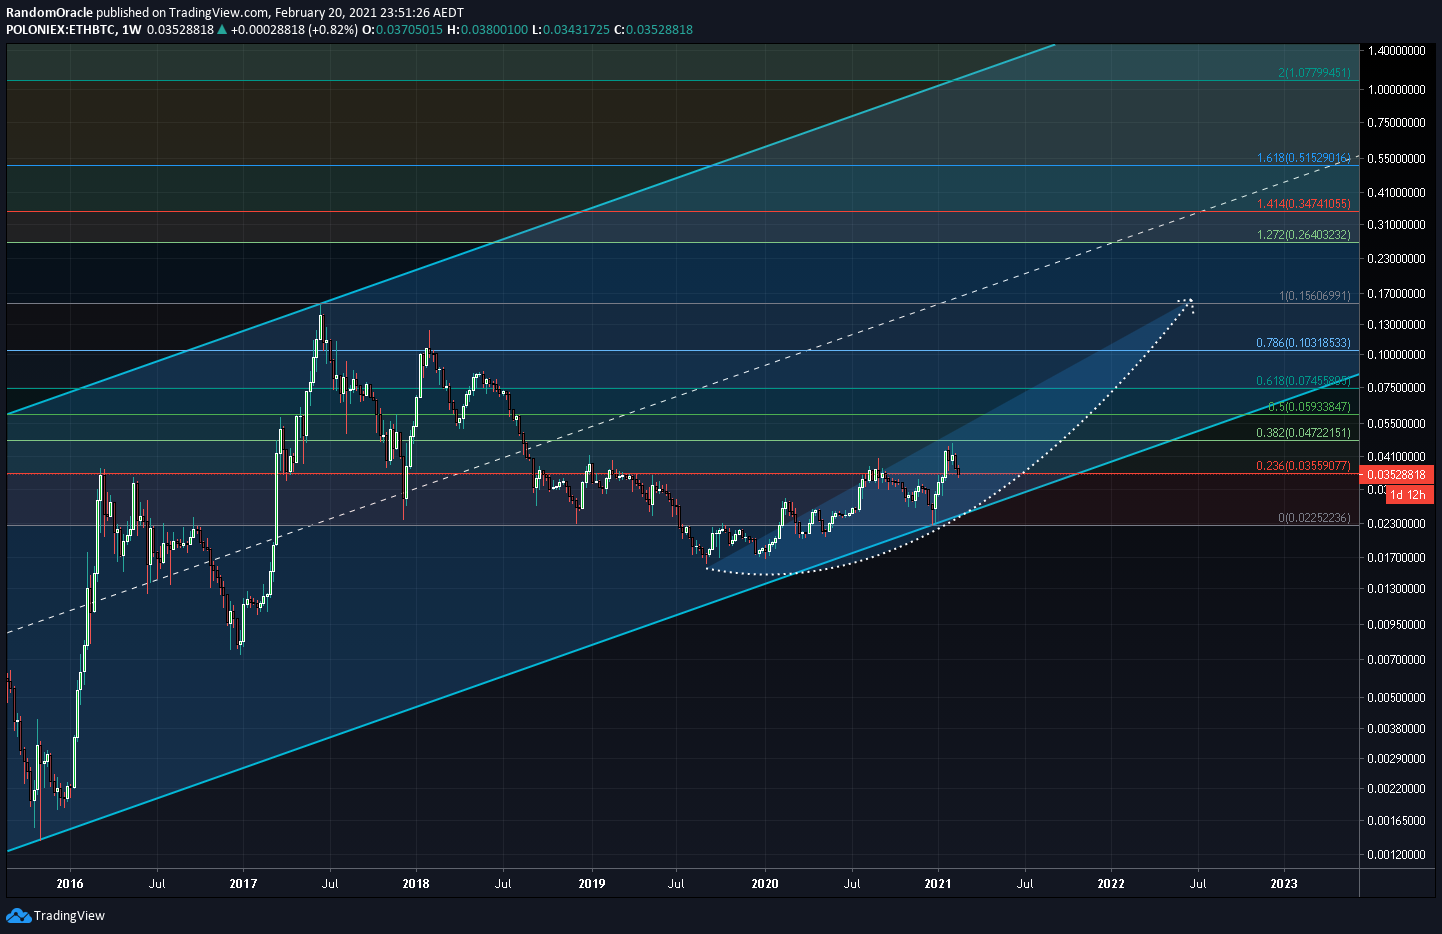Click price axis value 0.00500000
This screenshot has width=1442, height=934.
[1396, 698]
